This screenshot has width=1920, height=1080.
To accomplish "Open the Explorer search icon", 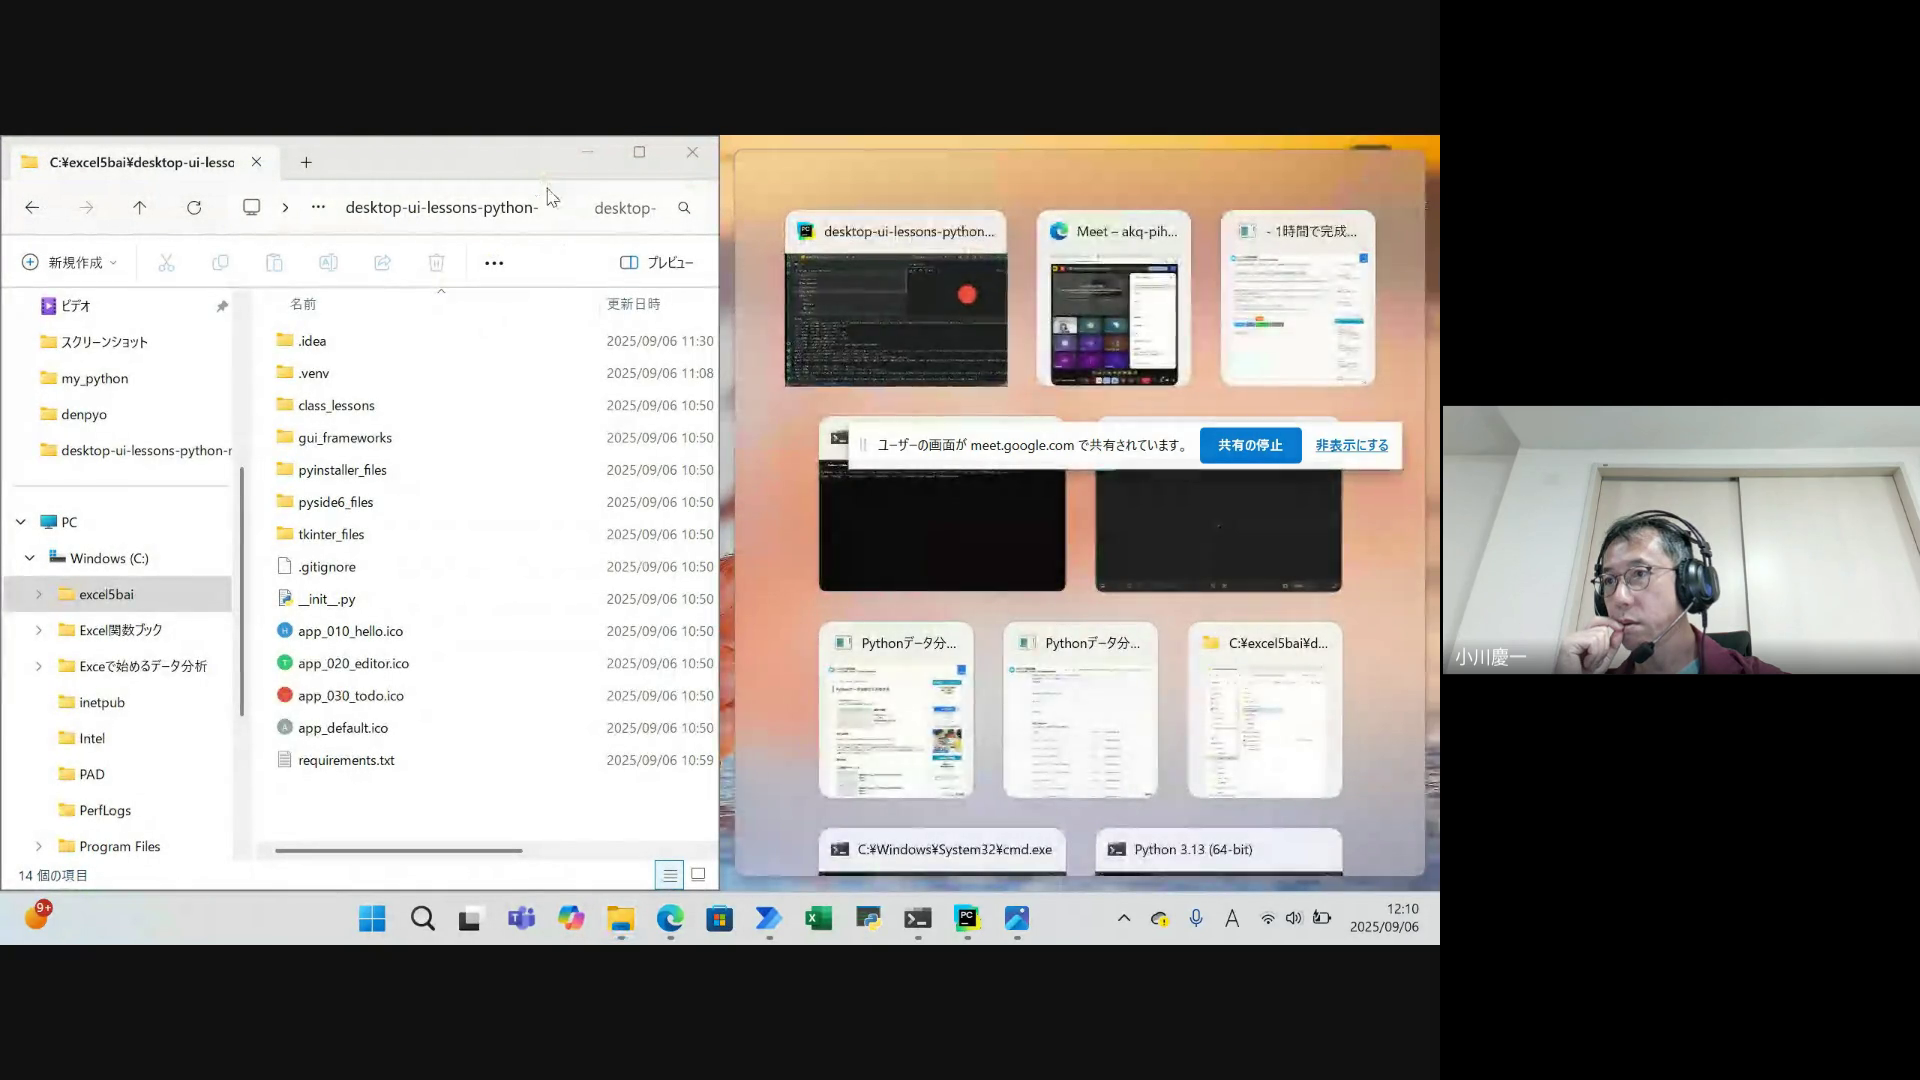I will (x=684, y=208).
